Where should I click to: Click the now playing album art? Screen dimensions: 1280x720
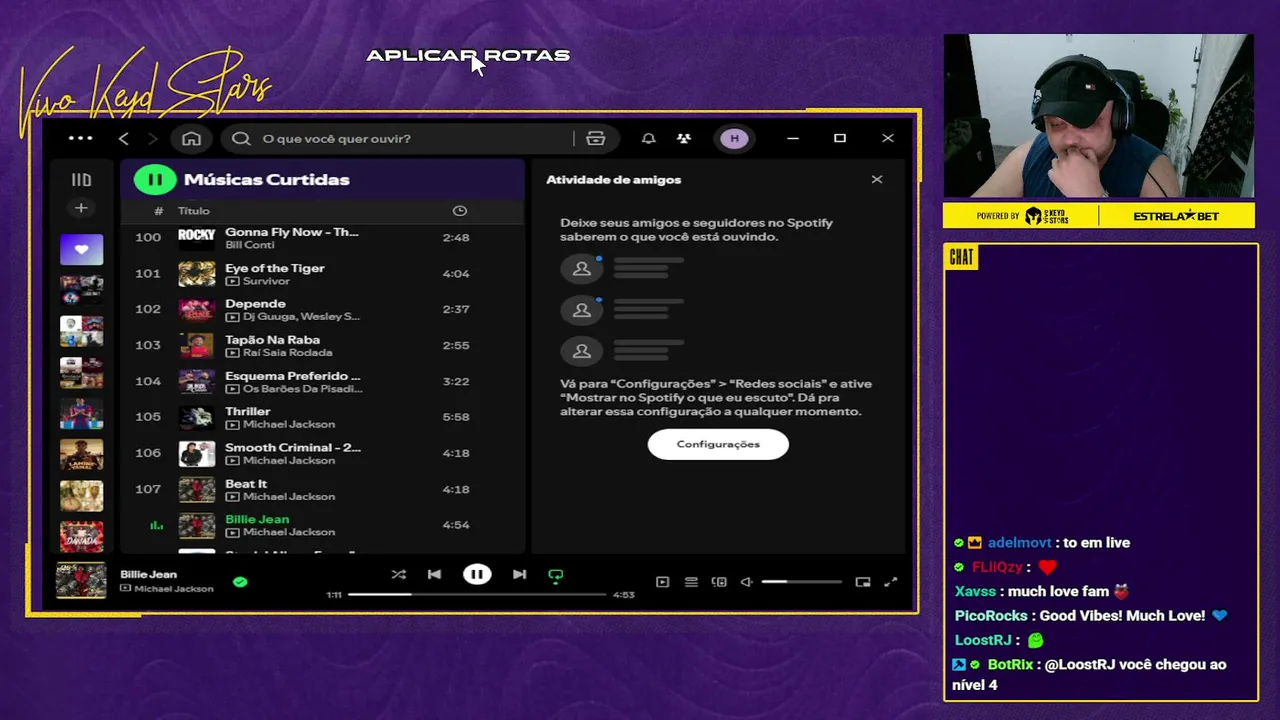click(81, 581)
